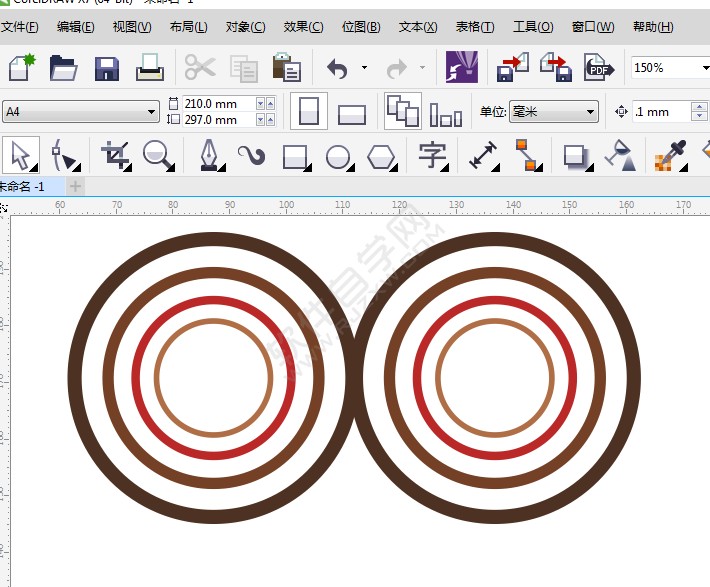Image resolution: width=710 pixels, height=587 pixels.
Task: Click the add page tab plus button
Action: click(x=76, y=186)
